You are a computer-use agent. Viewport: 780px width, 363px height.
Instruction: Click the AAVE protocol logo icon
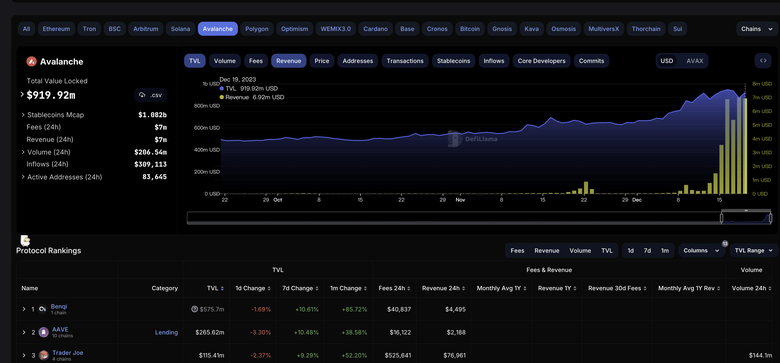[43, 332]
